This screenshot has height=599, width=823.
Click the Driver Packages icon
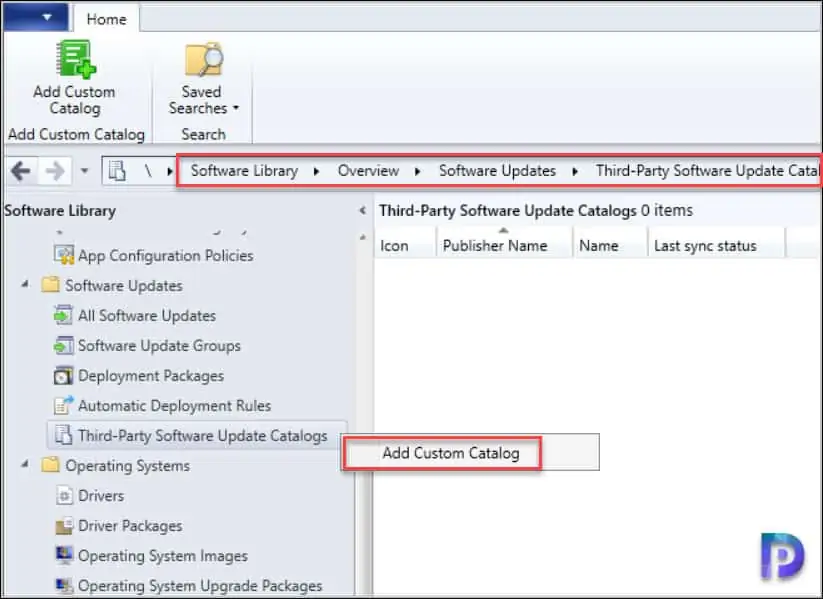64,525
